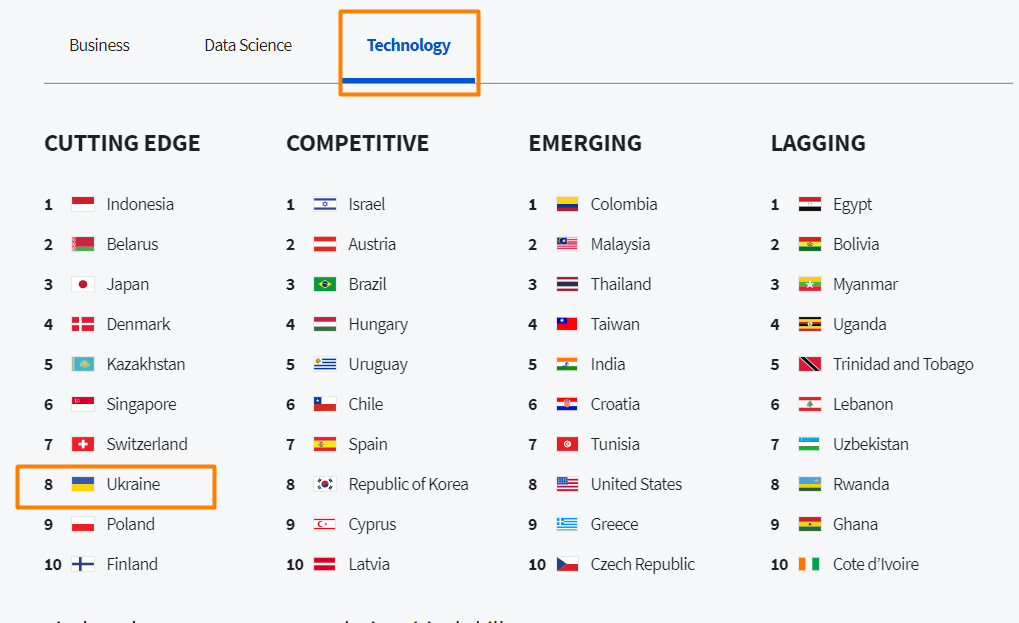The image size is (1019, 623).
Task: Select Cote d'Ivoire in Lagging list
Action: click(x=876, y=565)
